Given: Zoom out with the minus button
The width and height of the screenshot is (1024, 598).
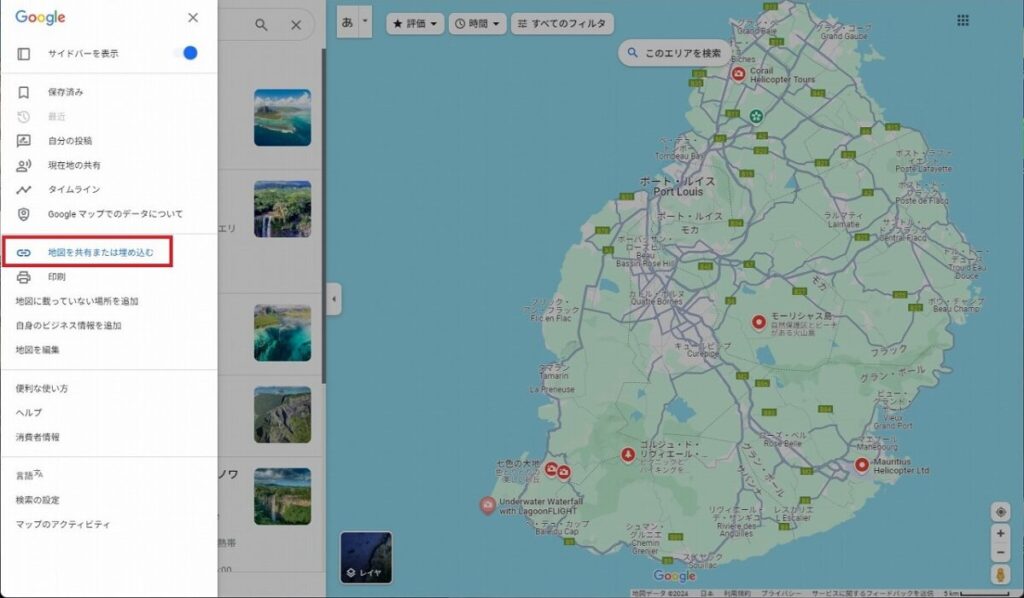Looking at the screenshot, I should coord(1000,553).
